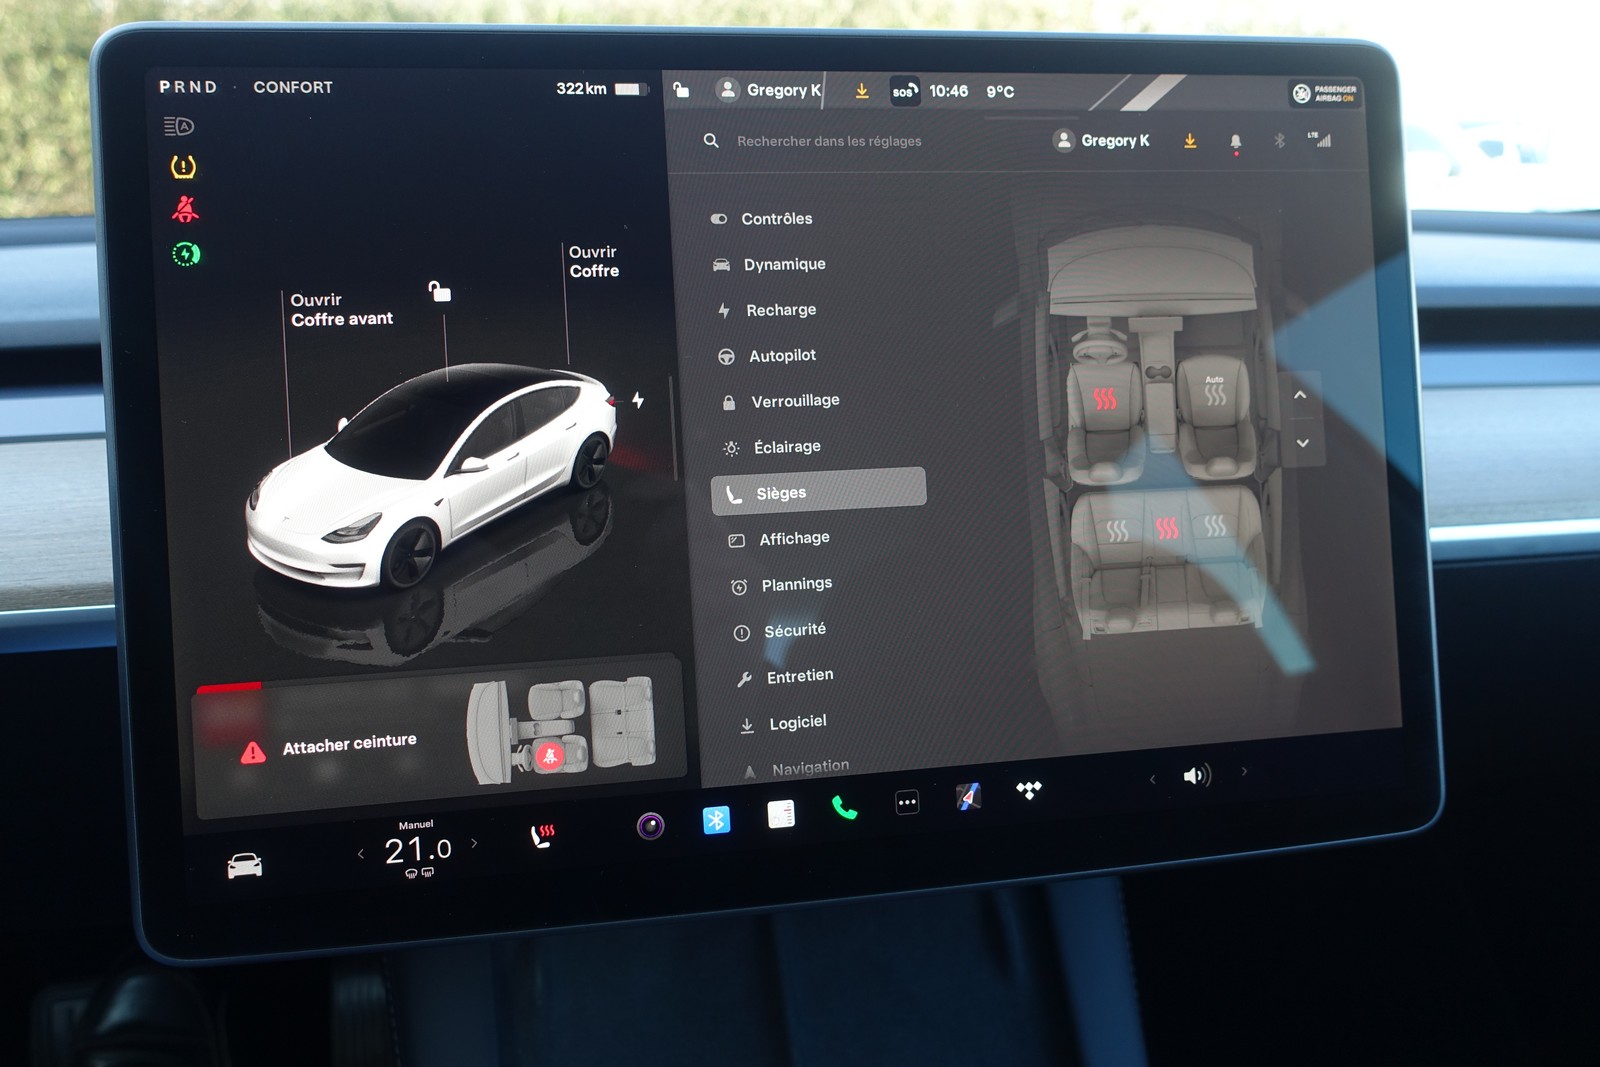This screenshot has width=1600, height=1067.
Task: Tap Ouvrir Coffre rear trunk button
Action: (x=594, y=261)
